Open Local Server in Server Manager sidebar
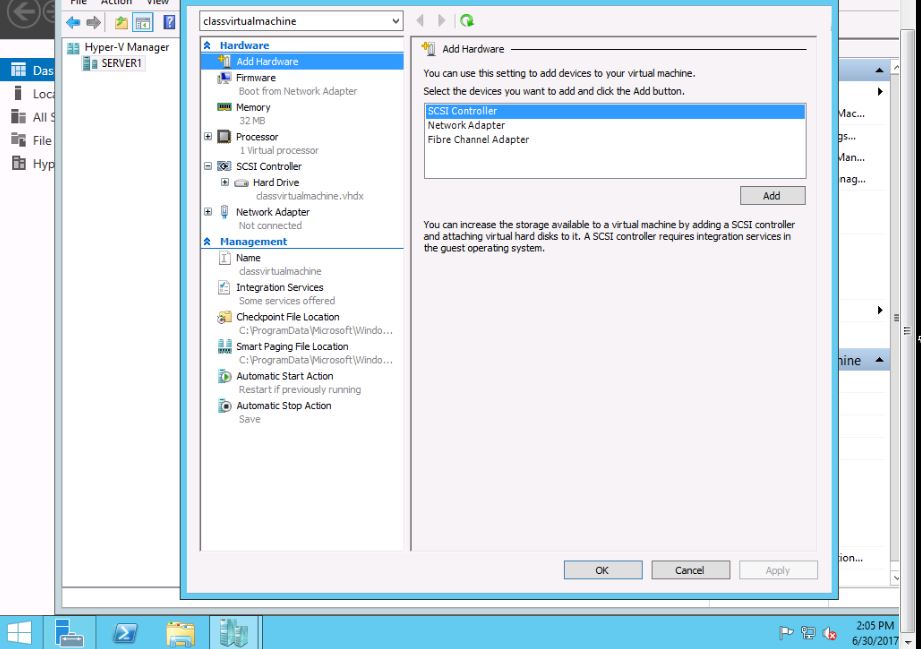 click(28, 93)
